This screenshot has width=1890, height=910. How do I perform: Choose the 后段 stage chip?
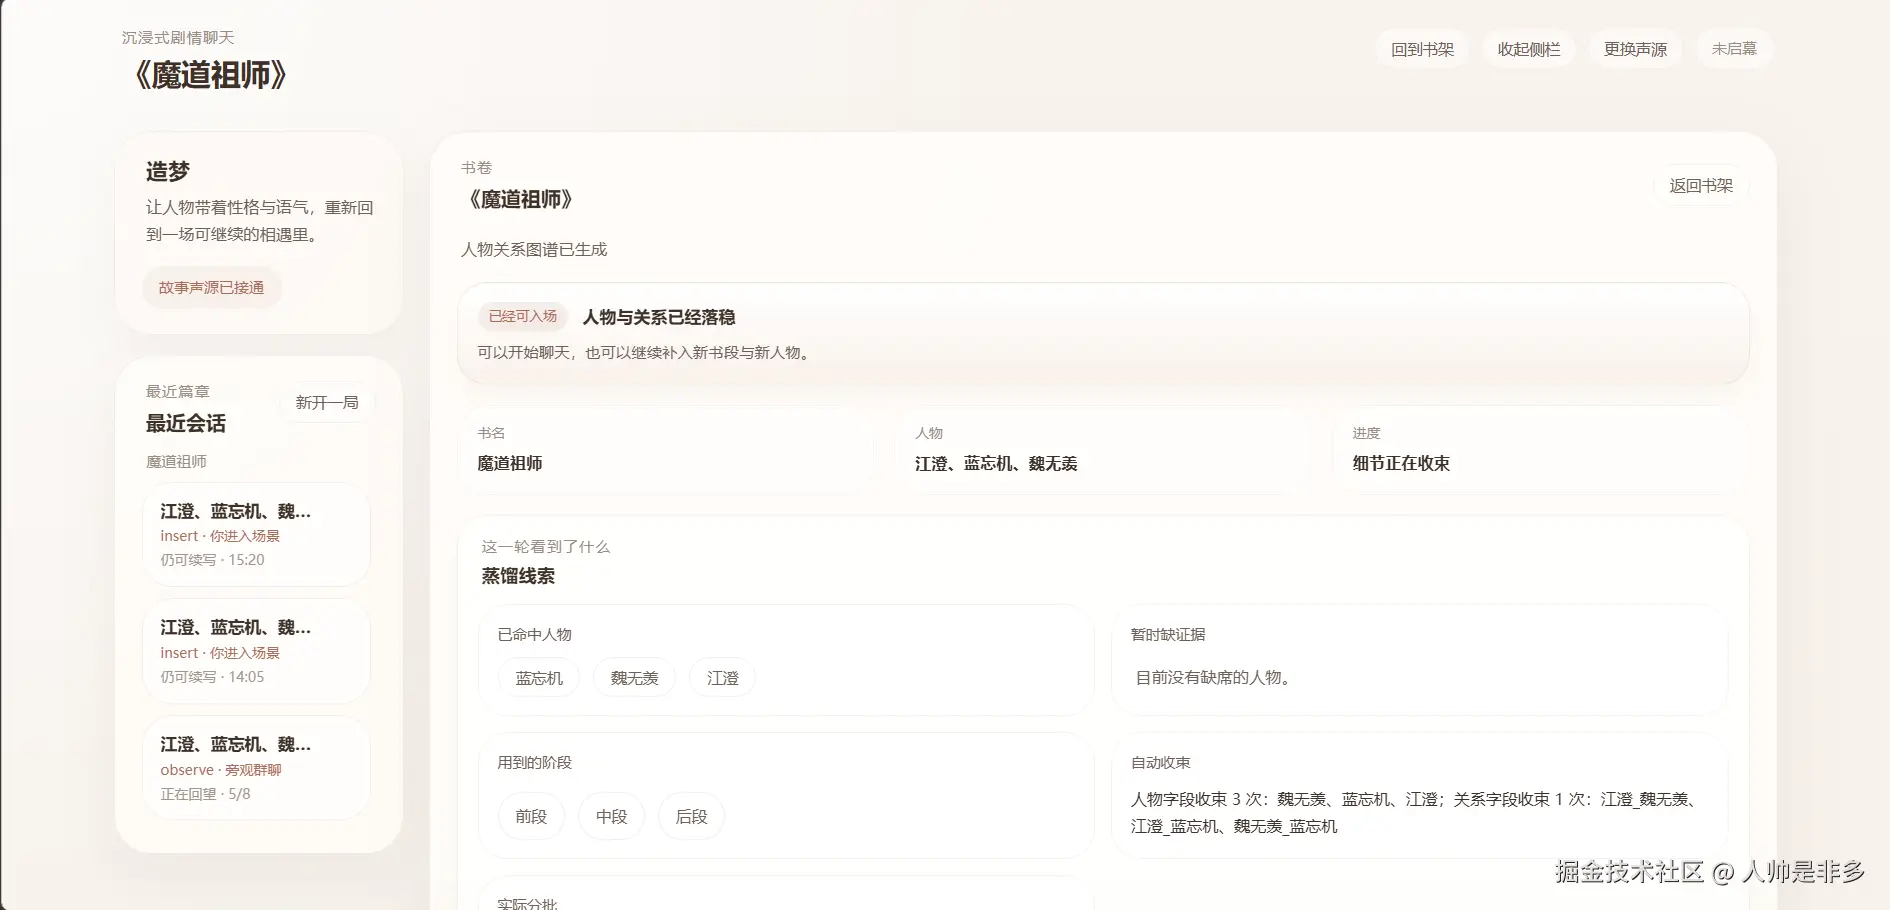(x=691, y=817)
